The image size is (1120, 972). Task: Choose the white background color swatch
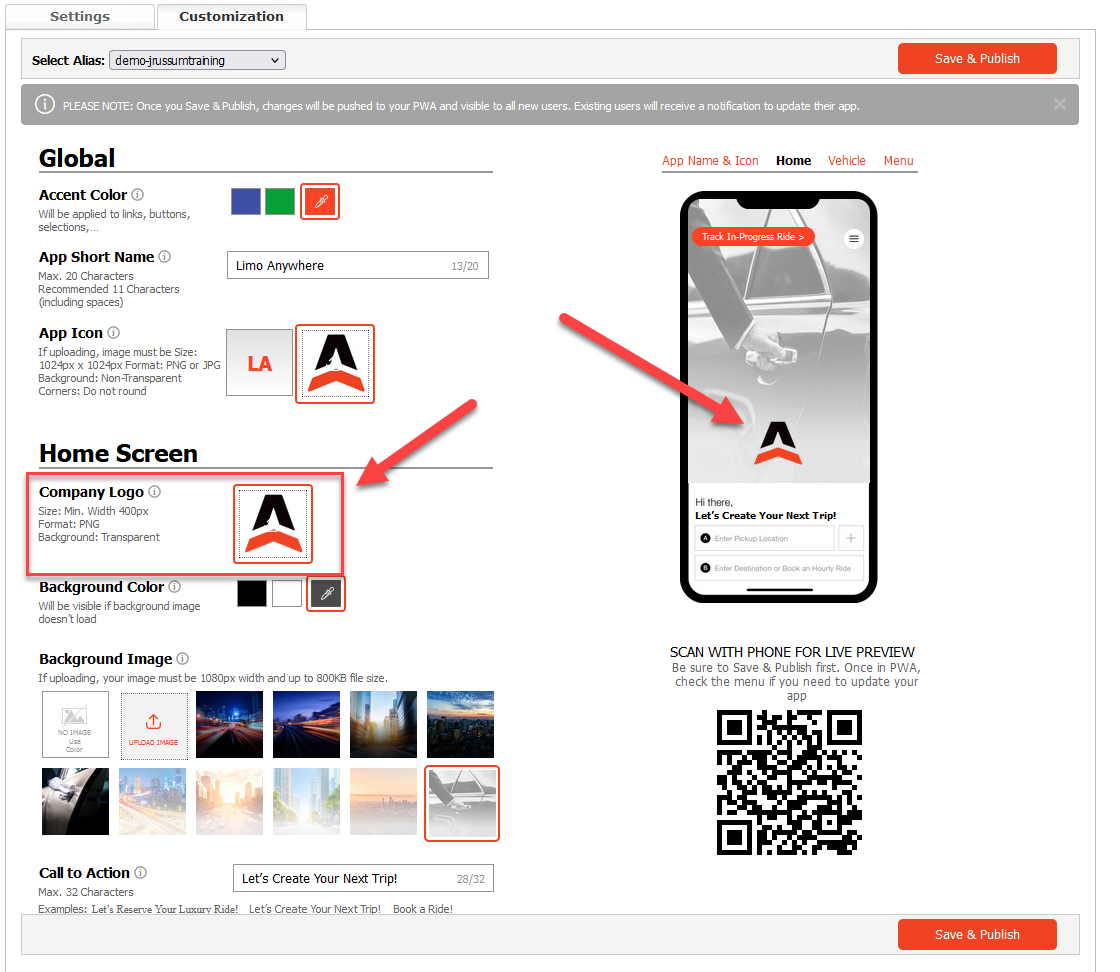287,593
